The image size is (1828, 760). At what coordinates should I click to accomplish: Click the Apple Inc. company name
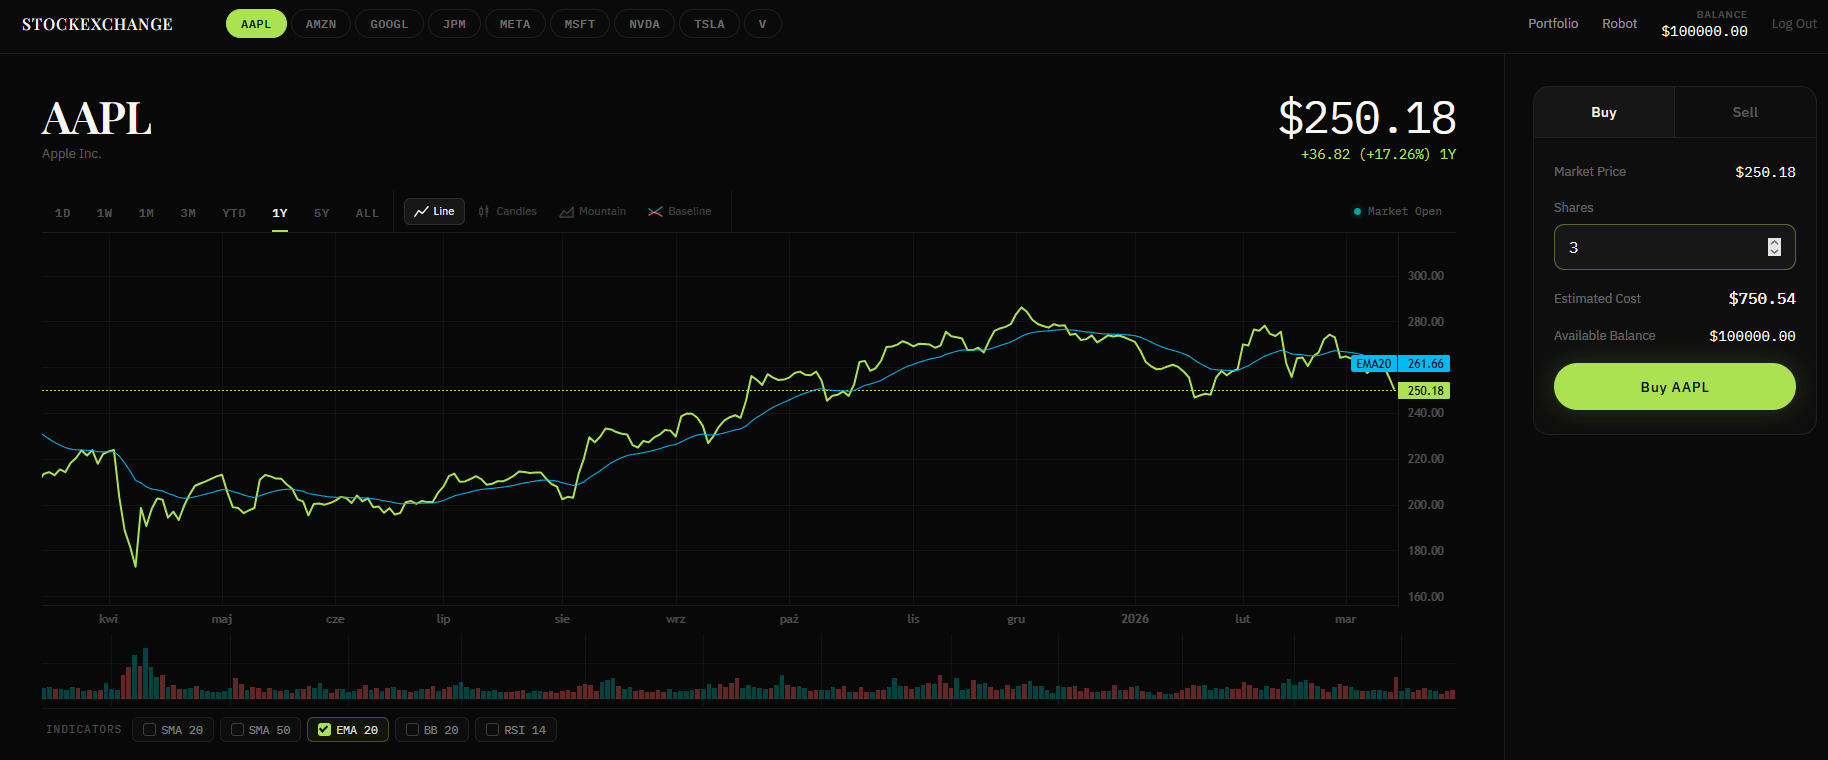pyautogui.click(x=71, y=154)
